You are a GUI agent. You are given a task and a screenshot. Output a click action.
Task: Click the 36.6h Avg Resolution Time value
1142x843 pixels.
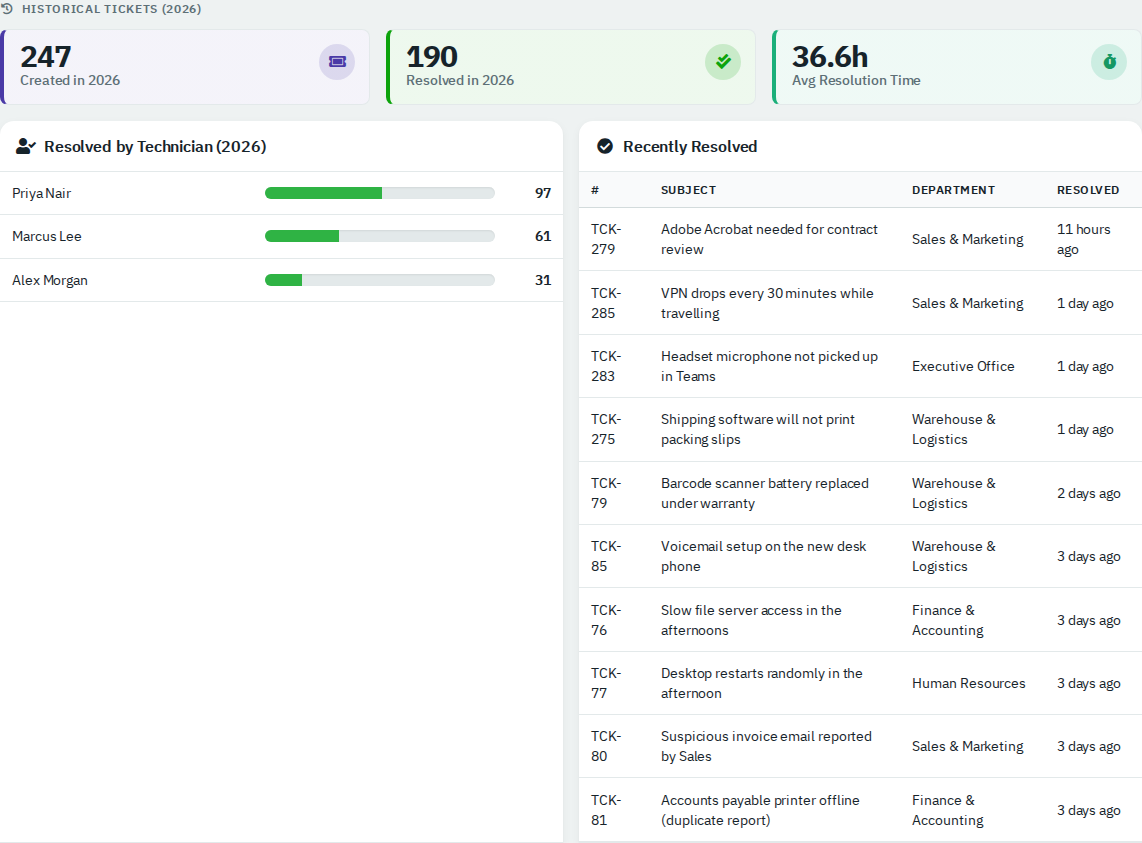pyautogui.click(x=830, y=57)
